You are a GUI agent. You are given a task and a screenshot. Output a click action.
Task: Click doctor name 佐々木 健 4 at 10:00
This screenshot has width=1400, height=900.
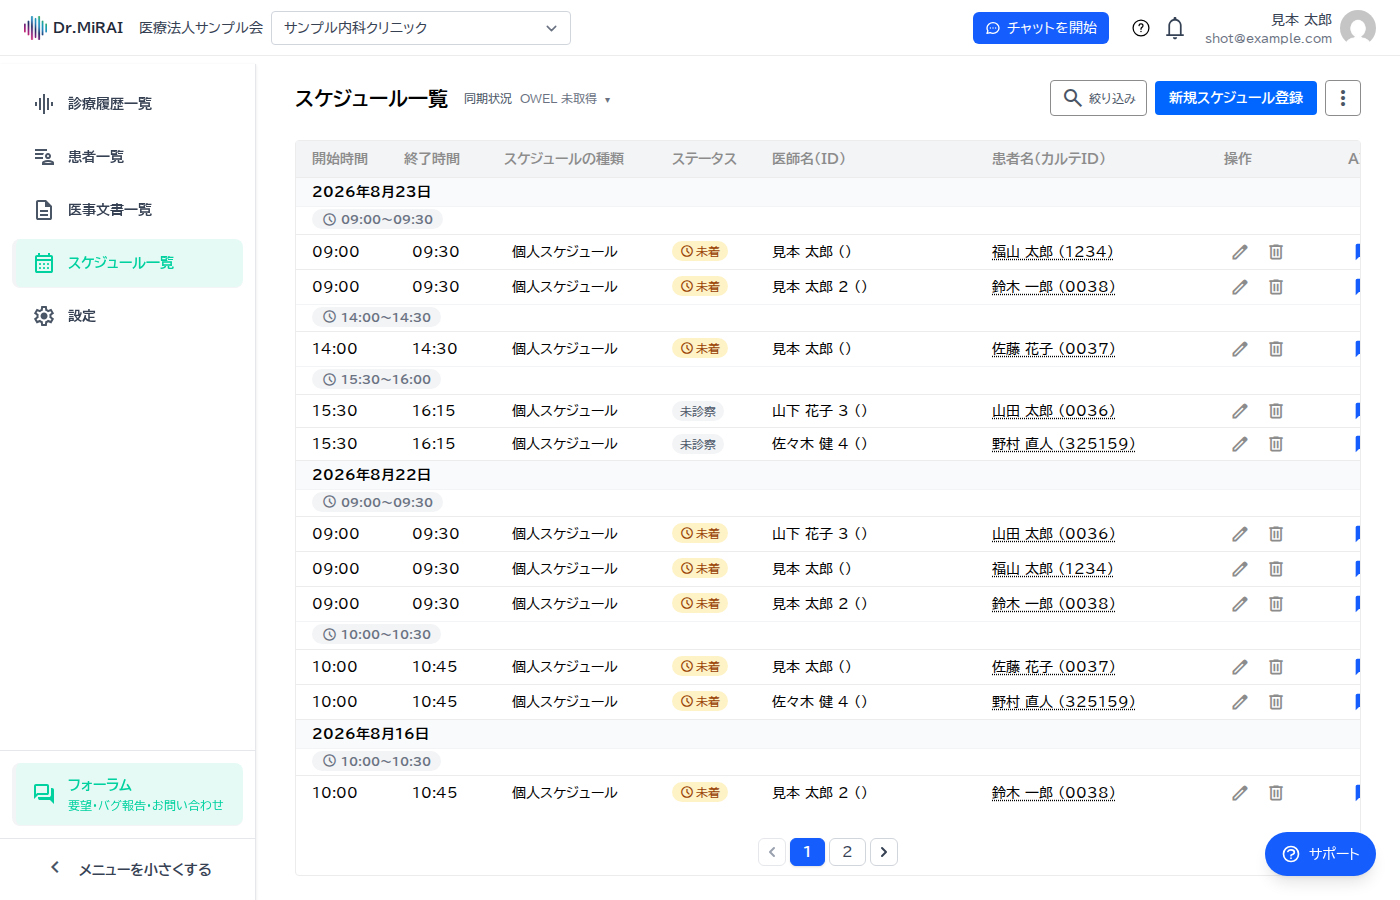(x=819, y=702)
